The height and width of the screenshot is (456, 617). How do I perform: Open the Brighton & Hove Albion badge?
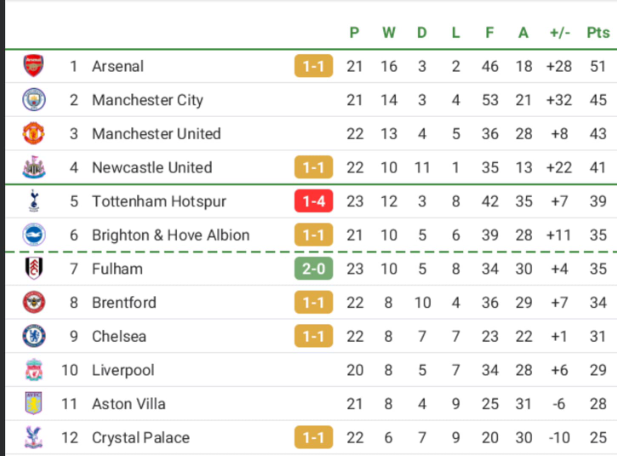pos(33,234)
